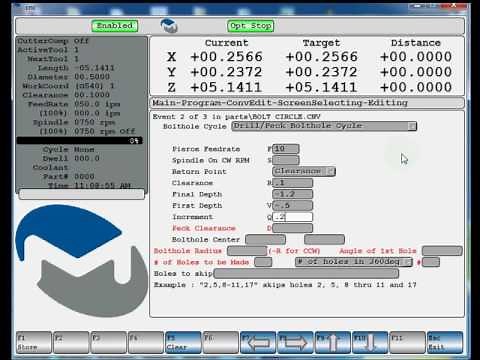
Task: Click the Bolthole Radius field
Action: (247, 251)
